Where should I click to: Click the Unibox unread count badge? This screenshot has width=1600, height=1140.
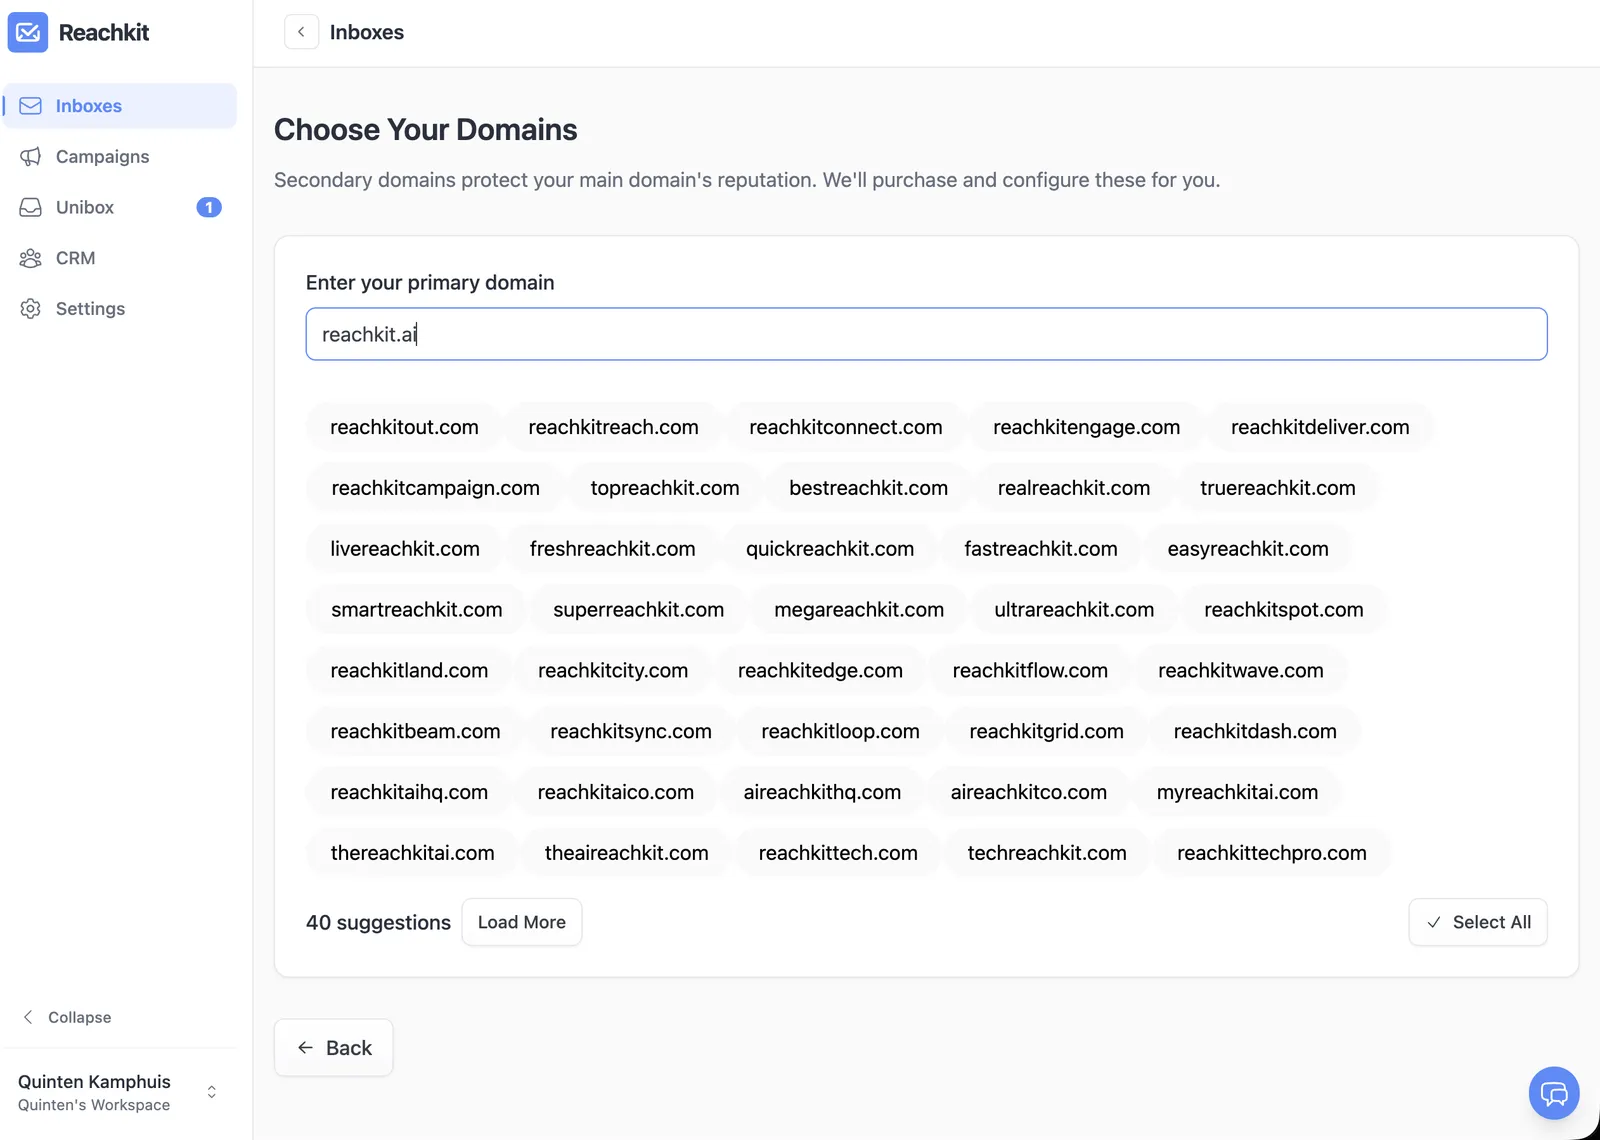tap(209, 207)
